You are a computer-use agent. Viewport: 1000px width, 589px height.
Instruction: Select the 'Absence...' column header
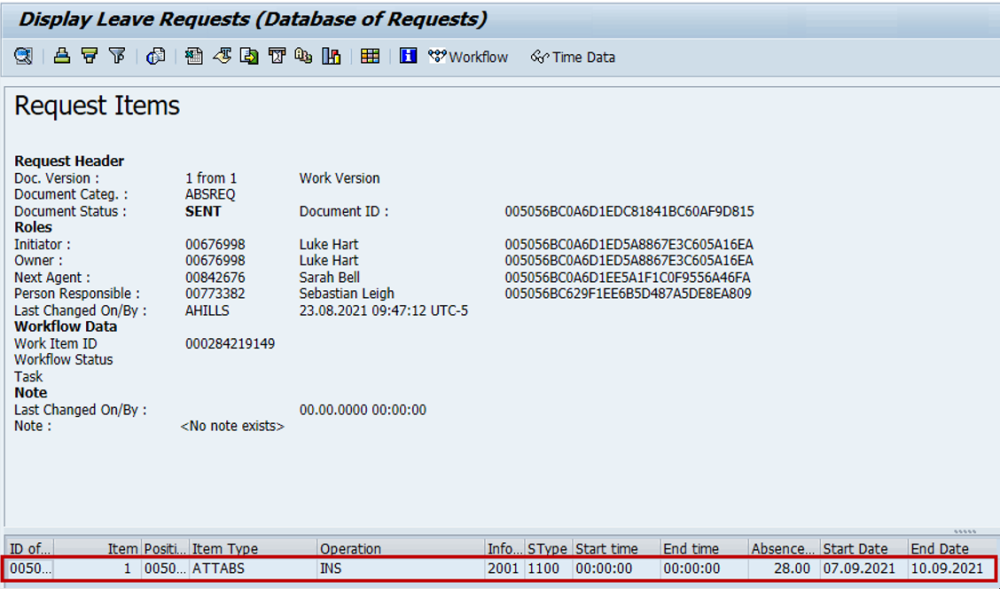pyautogui.click(x=784, y=548)
